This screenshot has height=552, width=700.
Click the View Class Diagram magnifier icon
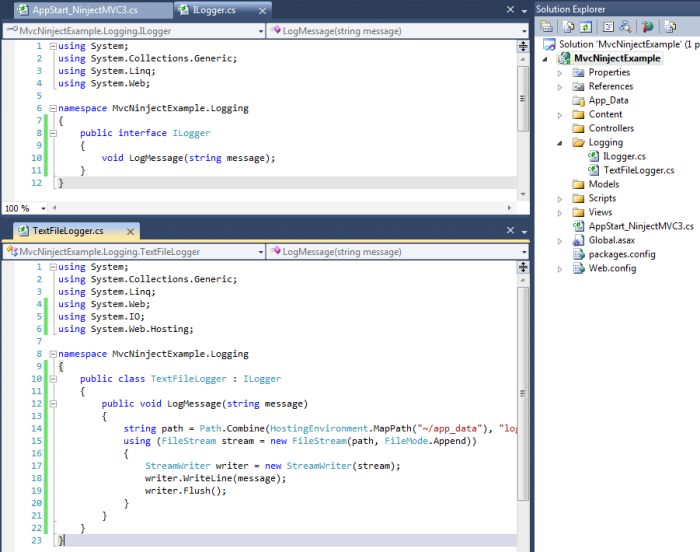tap(625, 27)
